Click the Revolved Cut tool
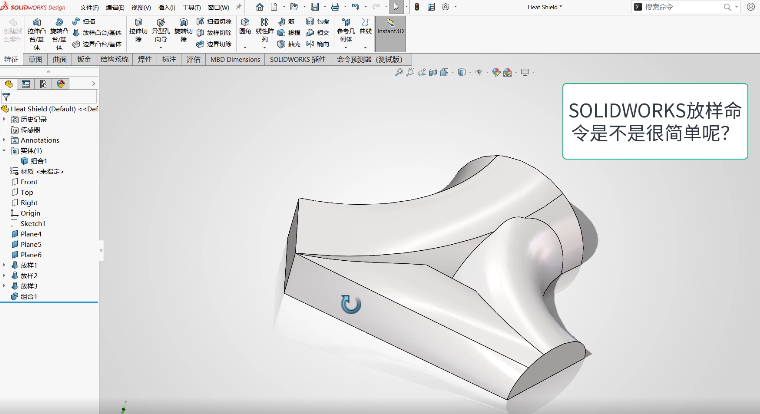Screen dimensions: 760x414 183,30
